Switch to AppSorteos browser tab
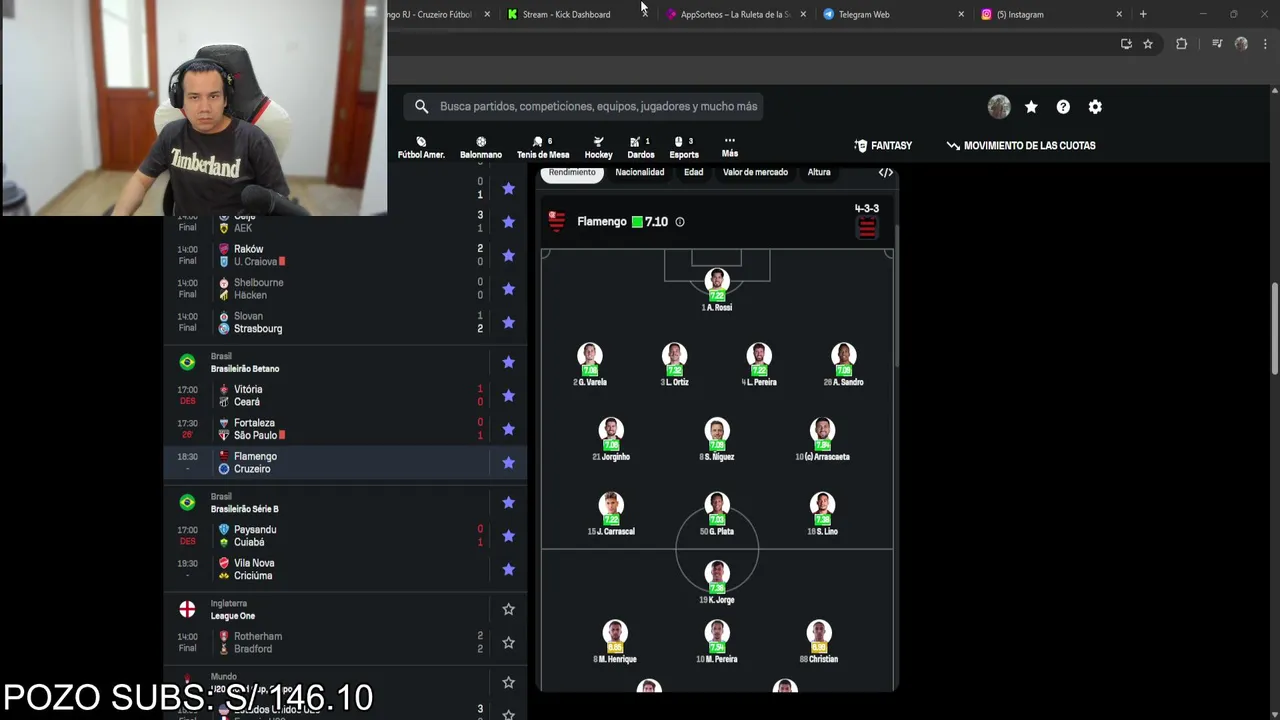The image size is (1280, 720). [735, 14]
